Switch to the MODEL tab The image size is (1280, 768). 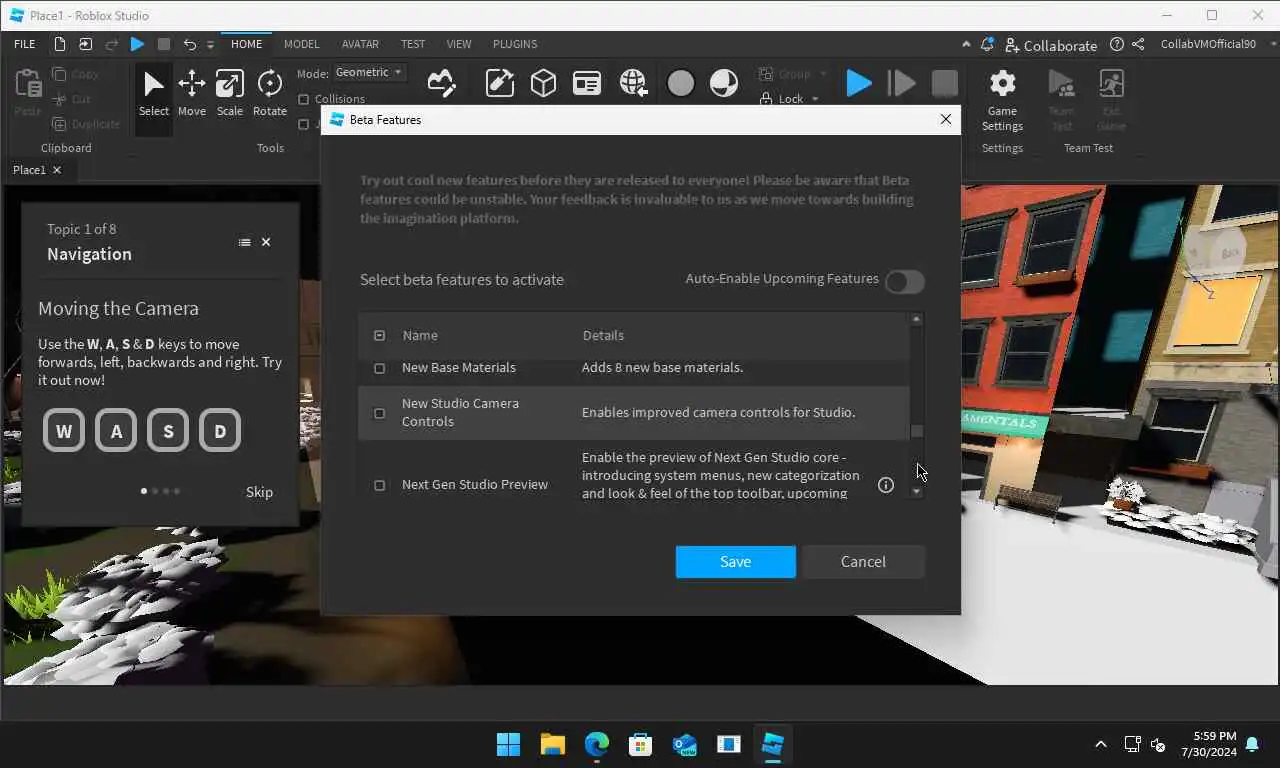click(x=301, y=44)
